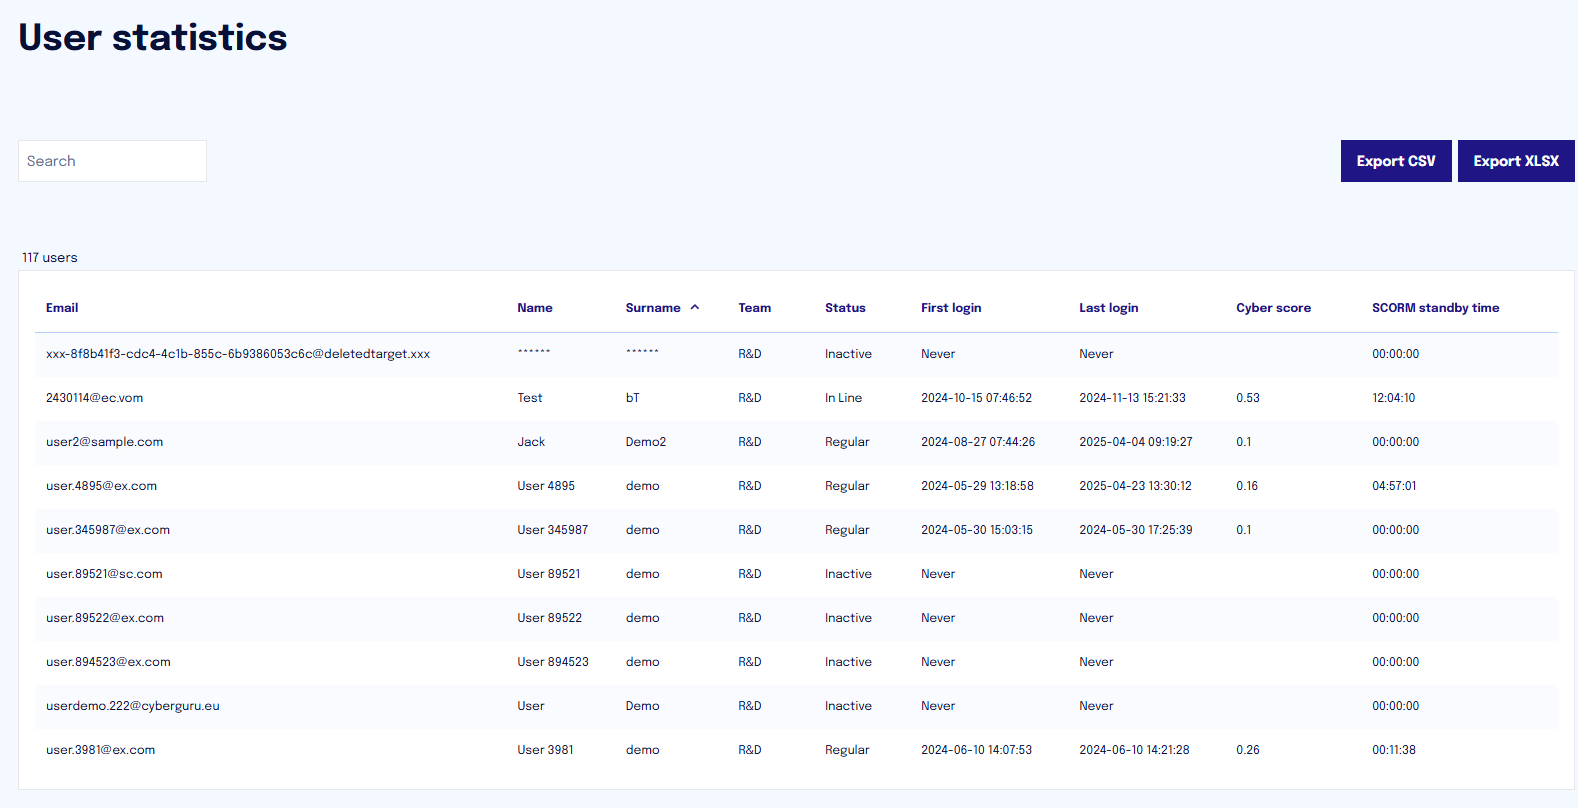Click the 'In Line' status cell
The height and width of the screenshot is (808, 1578).
[843, 398]
